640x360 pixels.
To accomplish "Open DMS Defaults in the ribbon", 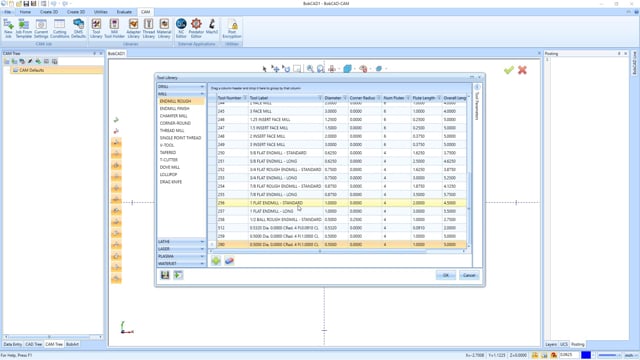I will [78, 29].
